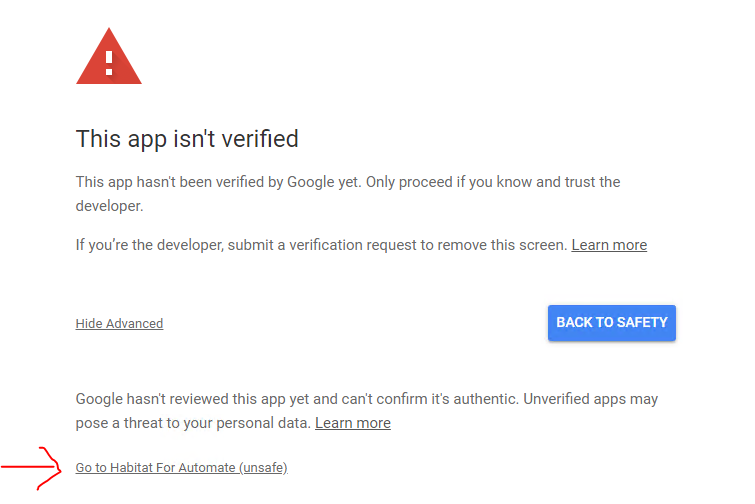The width and height of the screenshot is (755, 504).
Task: Click the "(unsafe)" part of the bottom link
Action: pyautogui.click(x=263, y=468)
